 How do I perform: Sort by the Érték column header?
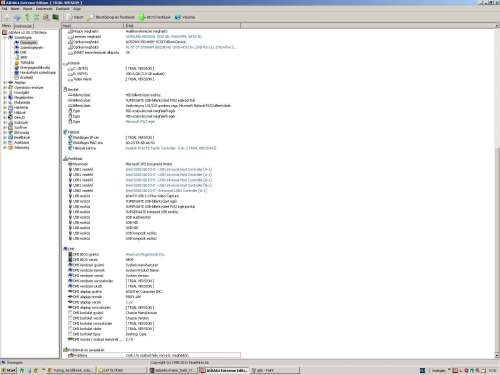[x=182, y=26]
